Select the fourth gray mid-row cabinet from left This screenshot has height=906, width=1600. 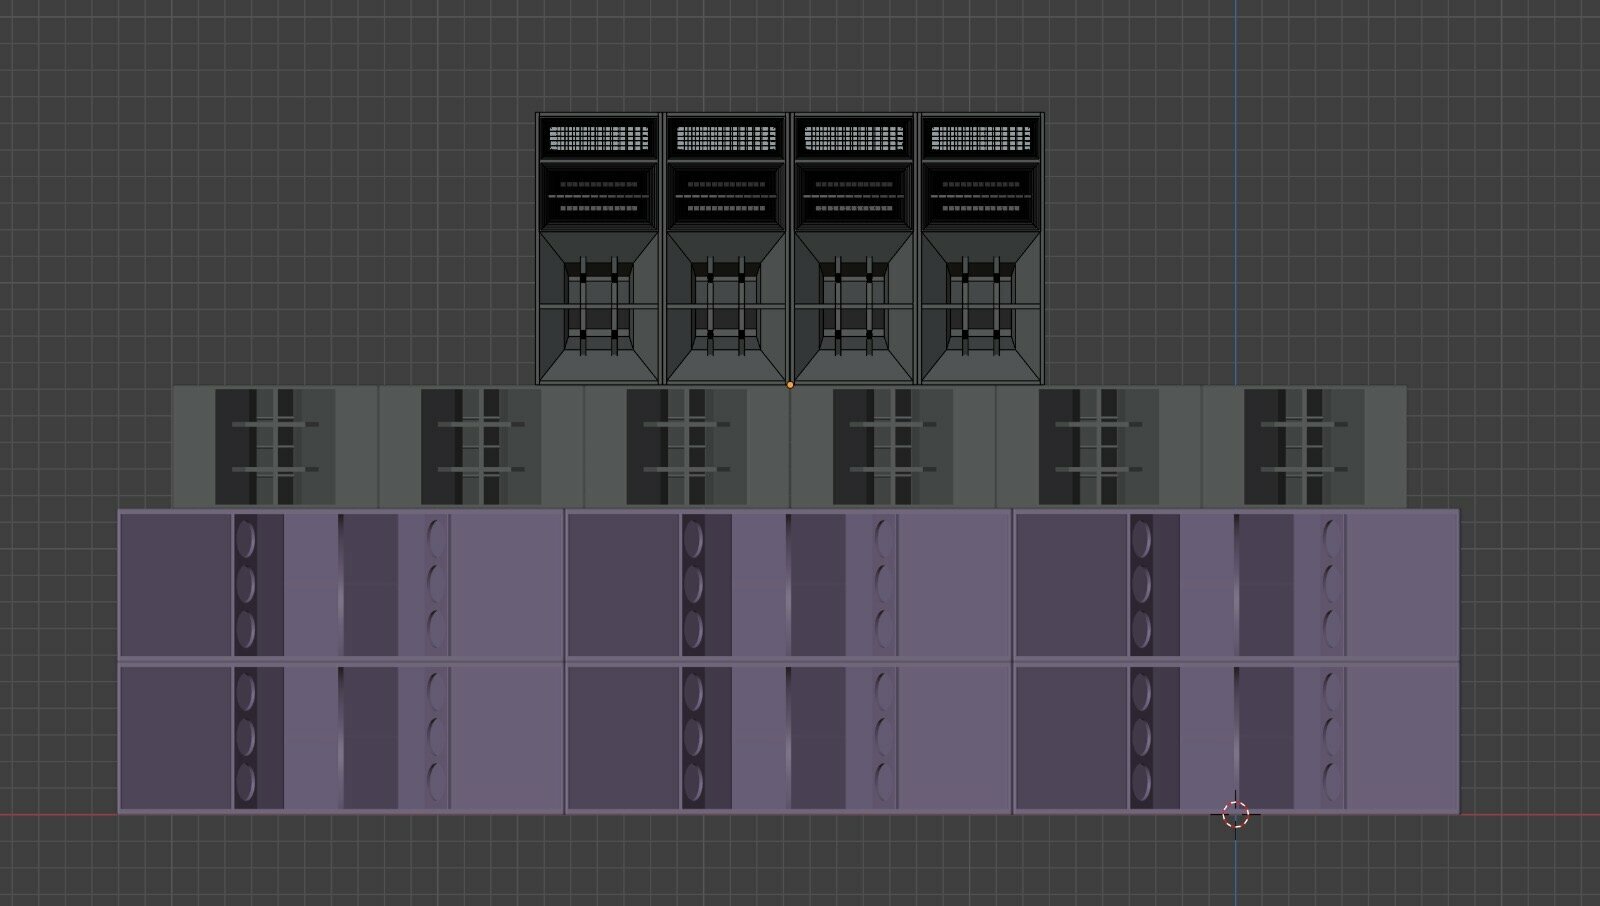(x=893, y=447)
